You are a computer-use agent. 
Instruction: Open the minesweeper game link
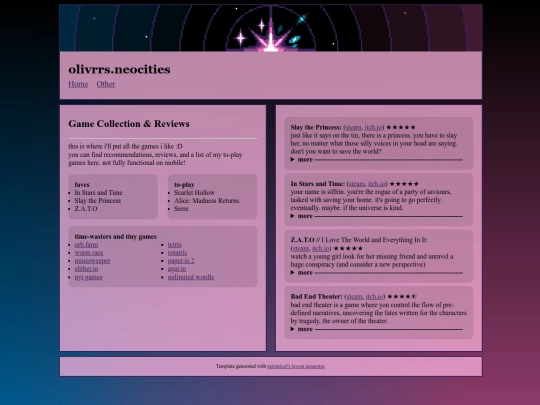[92, 261]
